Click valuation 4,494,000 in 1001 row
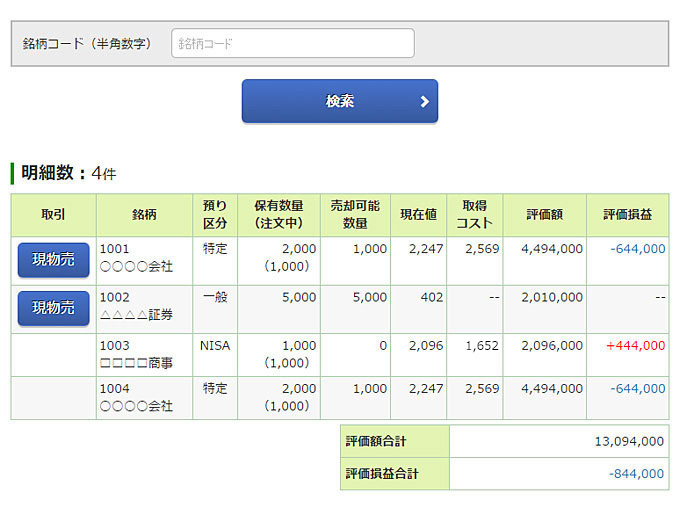 [x=552, y=249]
